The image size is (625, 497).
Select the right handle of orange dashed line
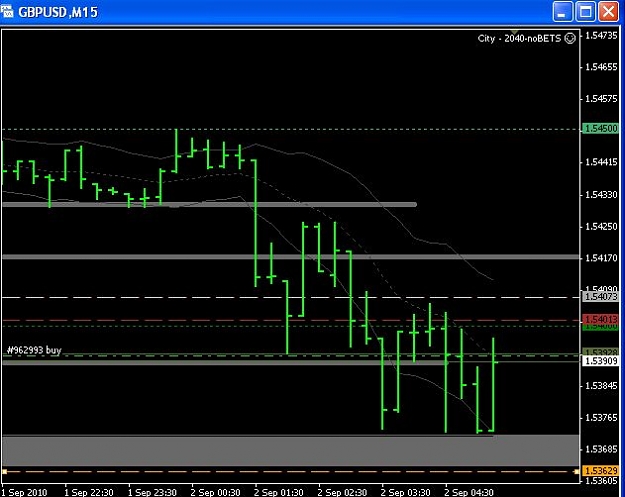[x=576, y=471]
